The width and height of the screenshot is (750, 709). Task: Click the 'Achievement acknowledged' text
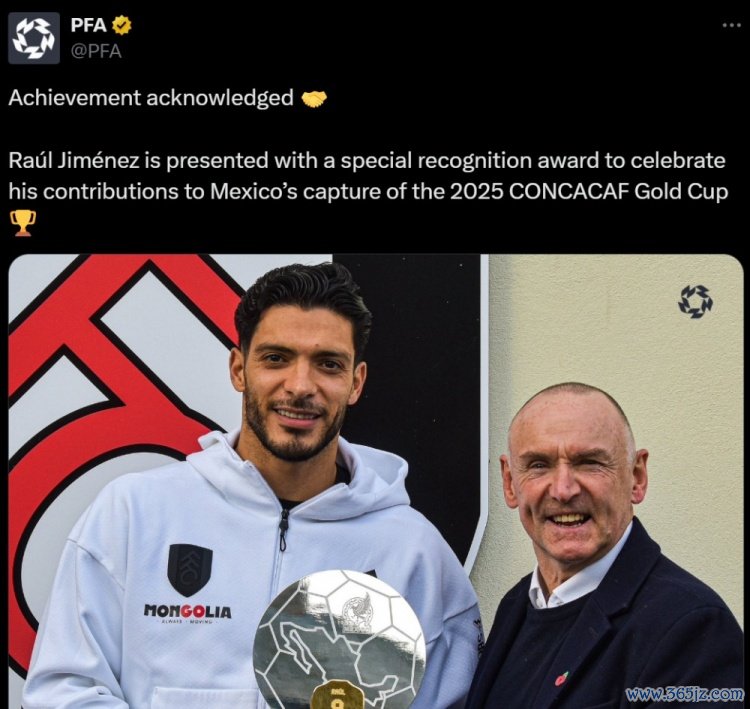[151, 98]
